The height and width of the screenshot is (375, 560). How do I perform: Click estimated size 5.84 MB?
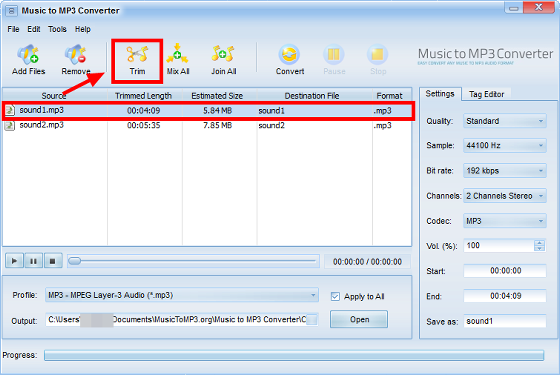pos(218,111)
